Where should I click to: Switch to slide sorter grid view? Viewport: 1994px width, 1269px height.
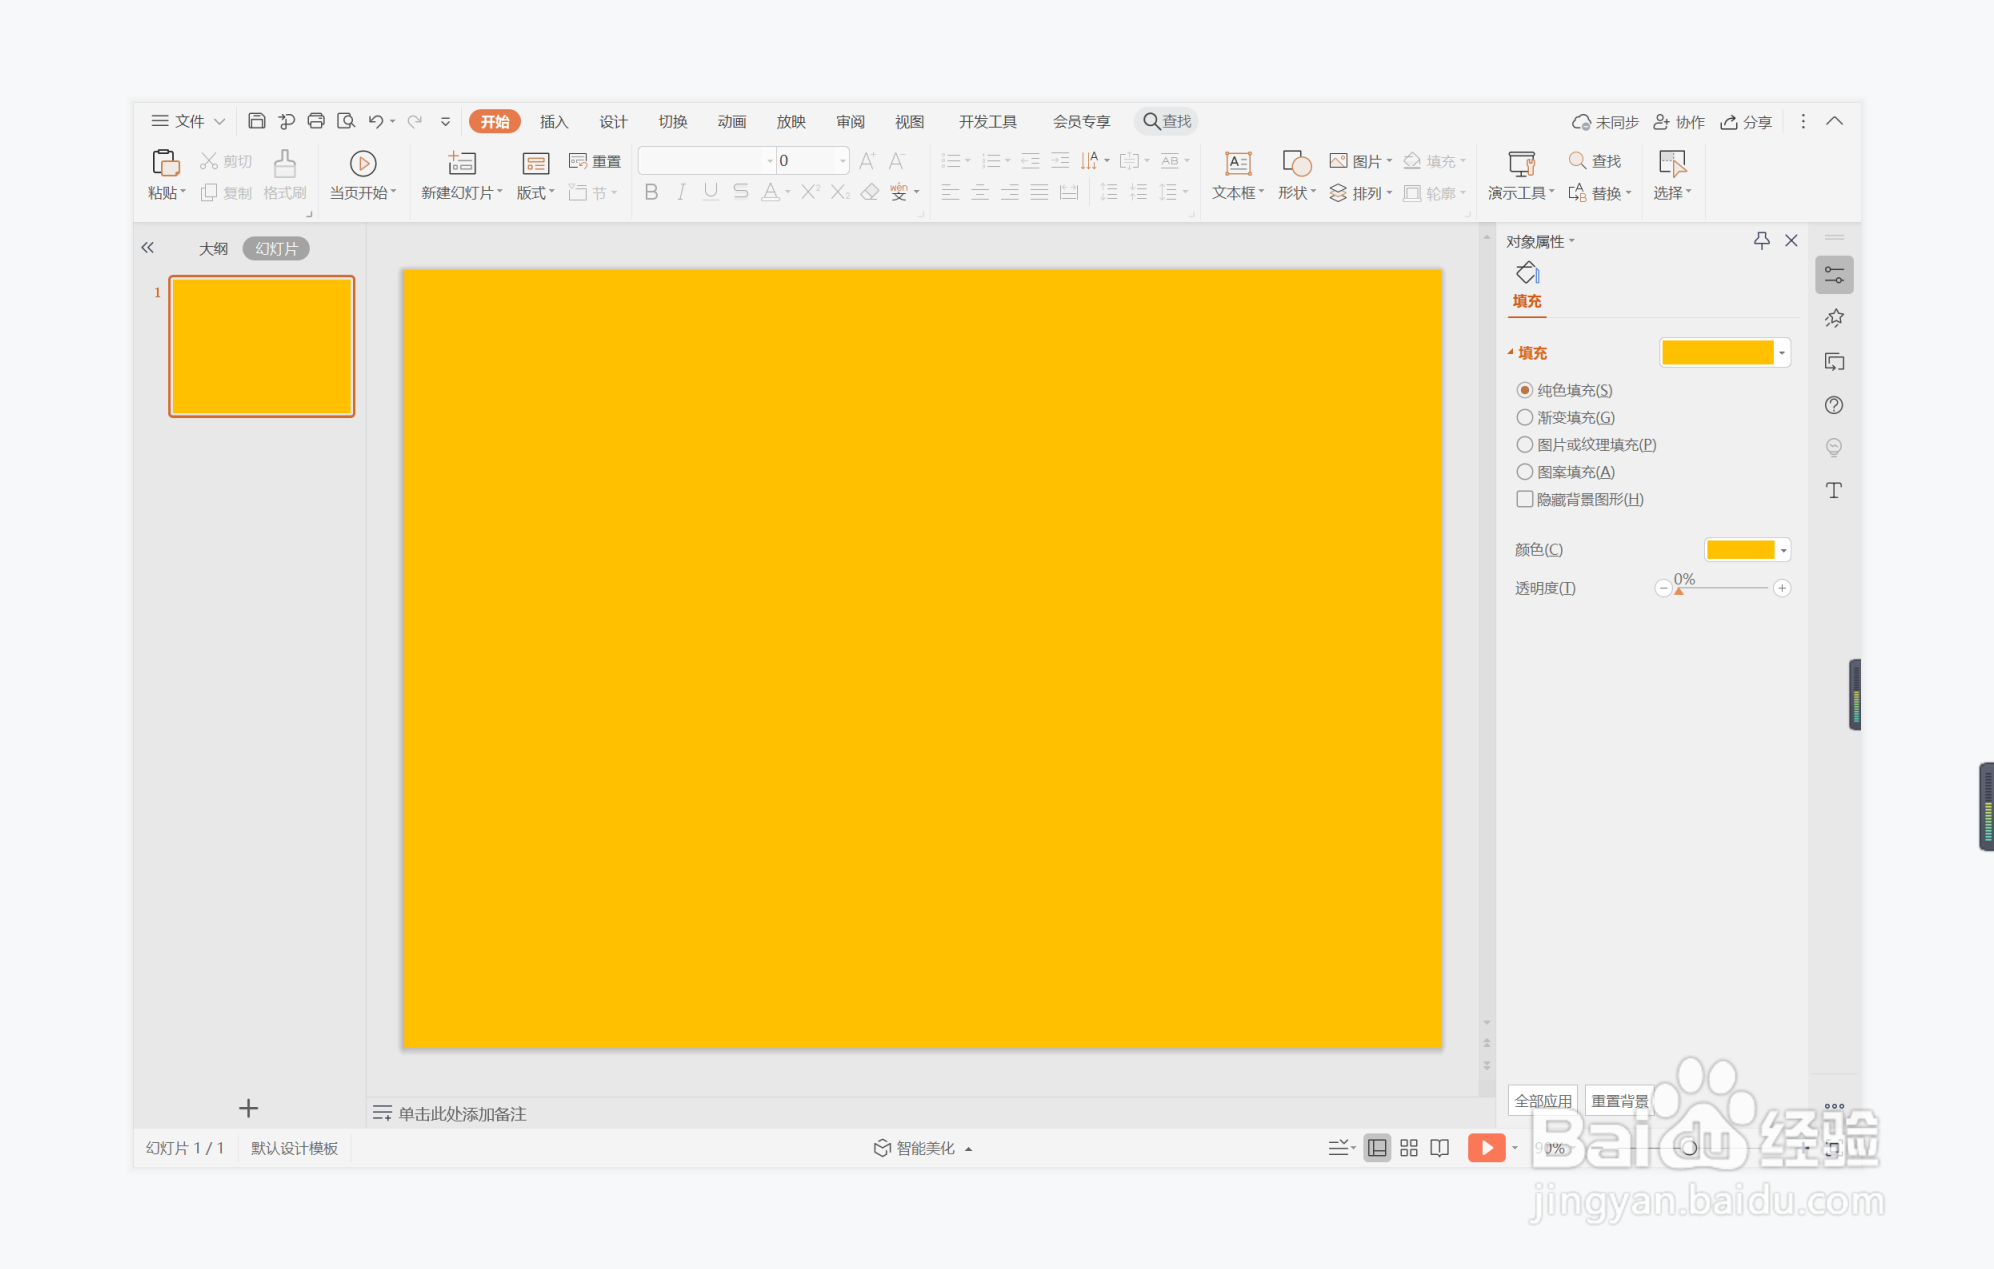(x=1409, y=1148)
